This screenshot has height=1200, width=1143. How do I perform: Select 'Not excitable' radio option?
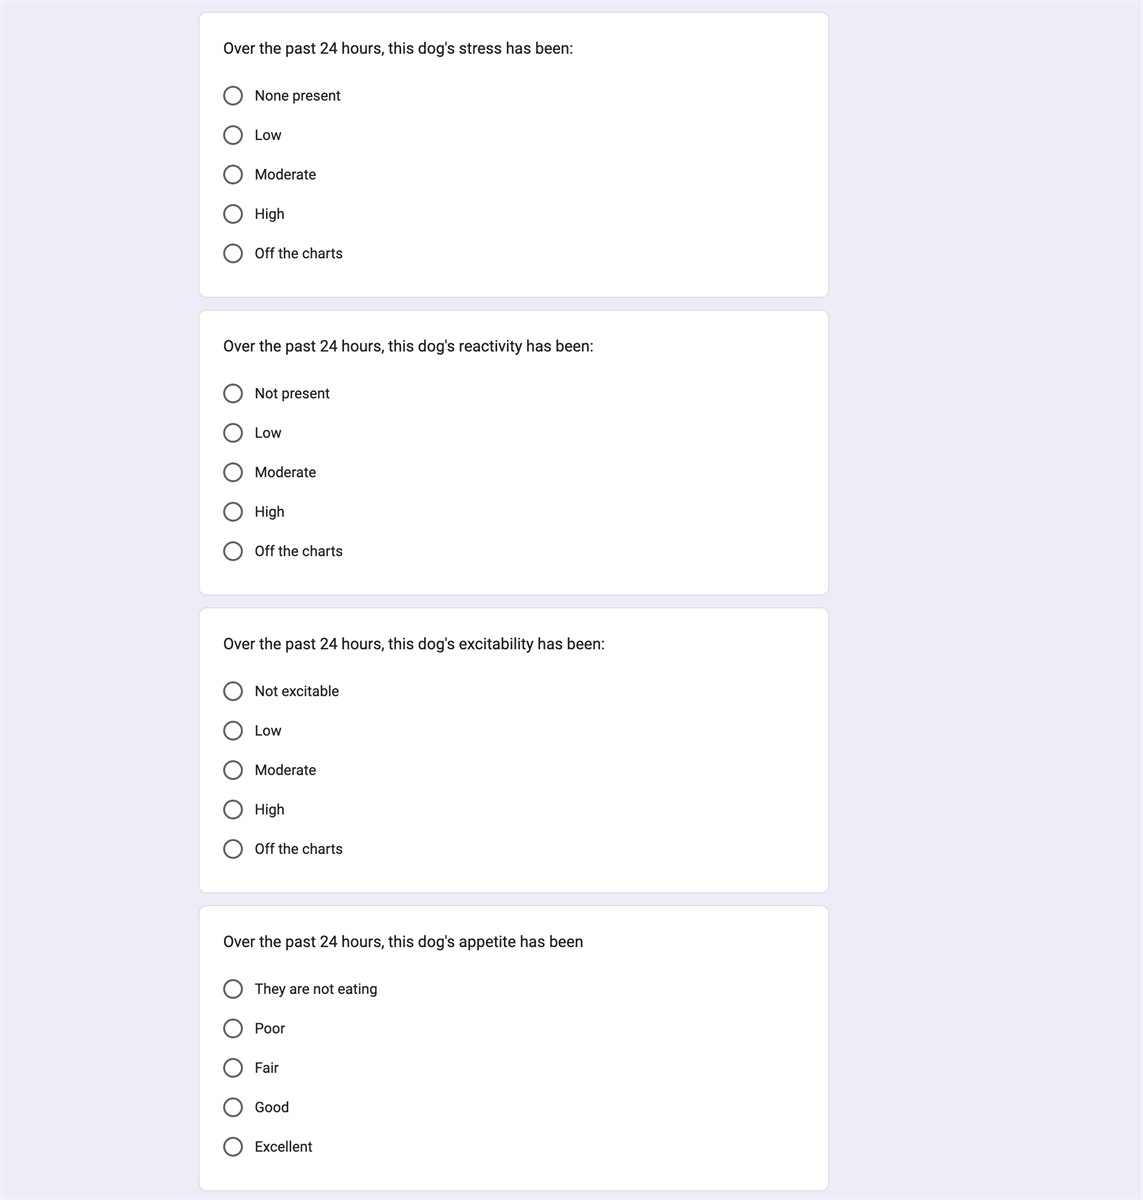233,691
